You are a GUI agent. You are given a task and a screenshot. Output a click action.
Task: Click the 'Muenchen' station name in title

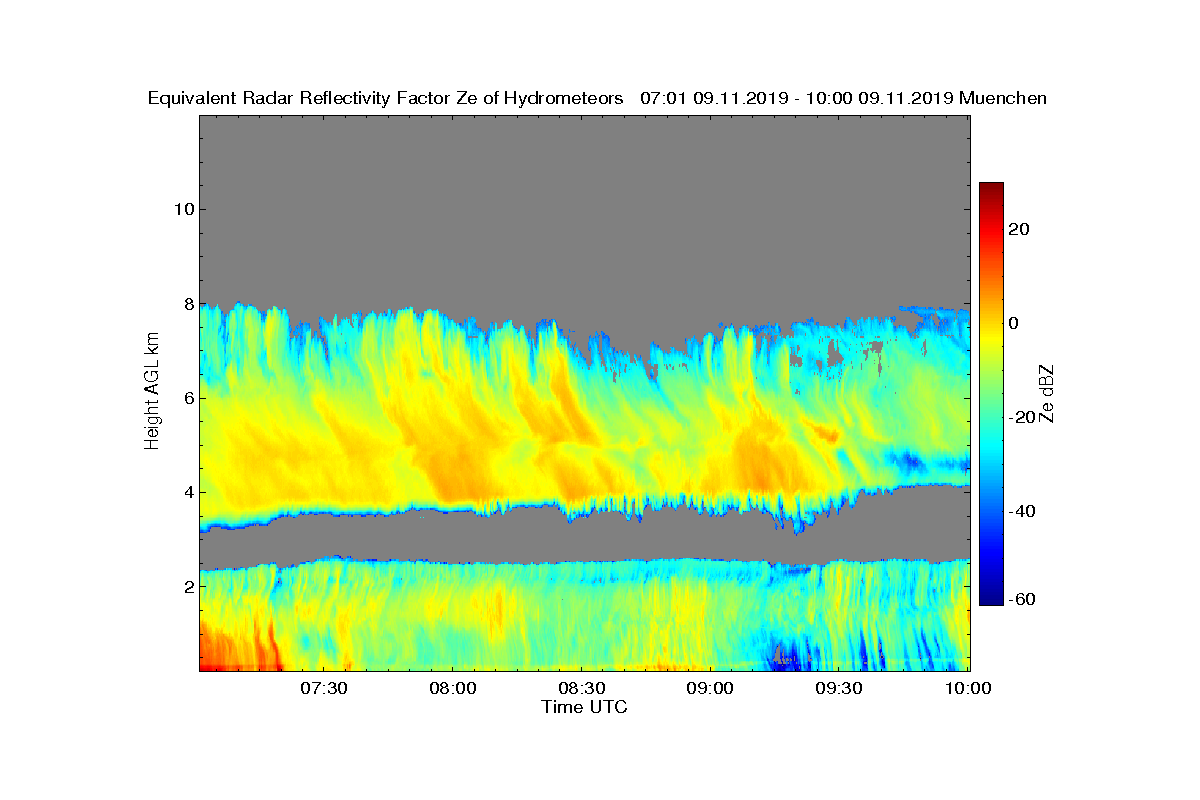click(1003, 98)
